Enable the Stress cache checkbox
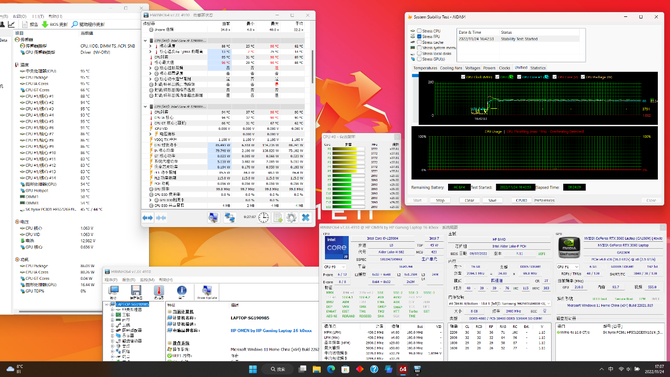This screenshot has width=670, height=377. tap(419, 42)
